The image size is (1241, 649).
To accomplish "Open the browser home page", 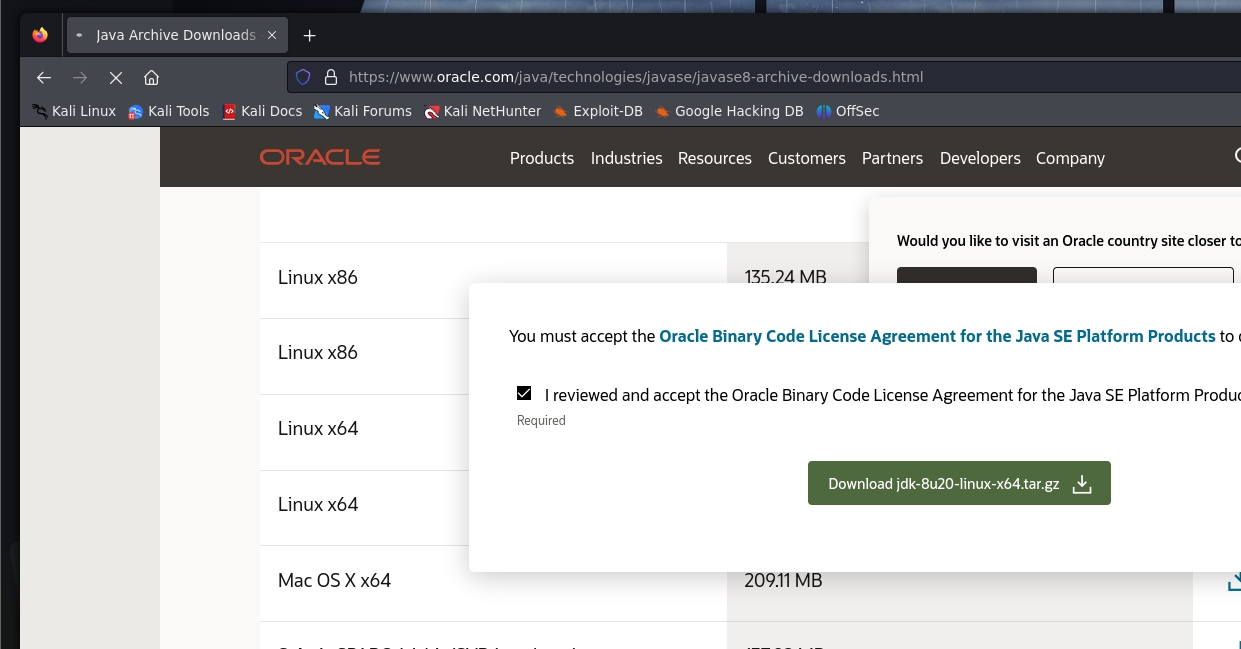I will coord(151,77).
